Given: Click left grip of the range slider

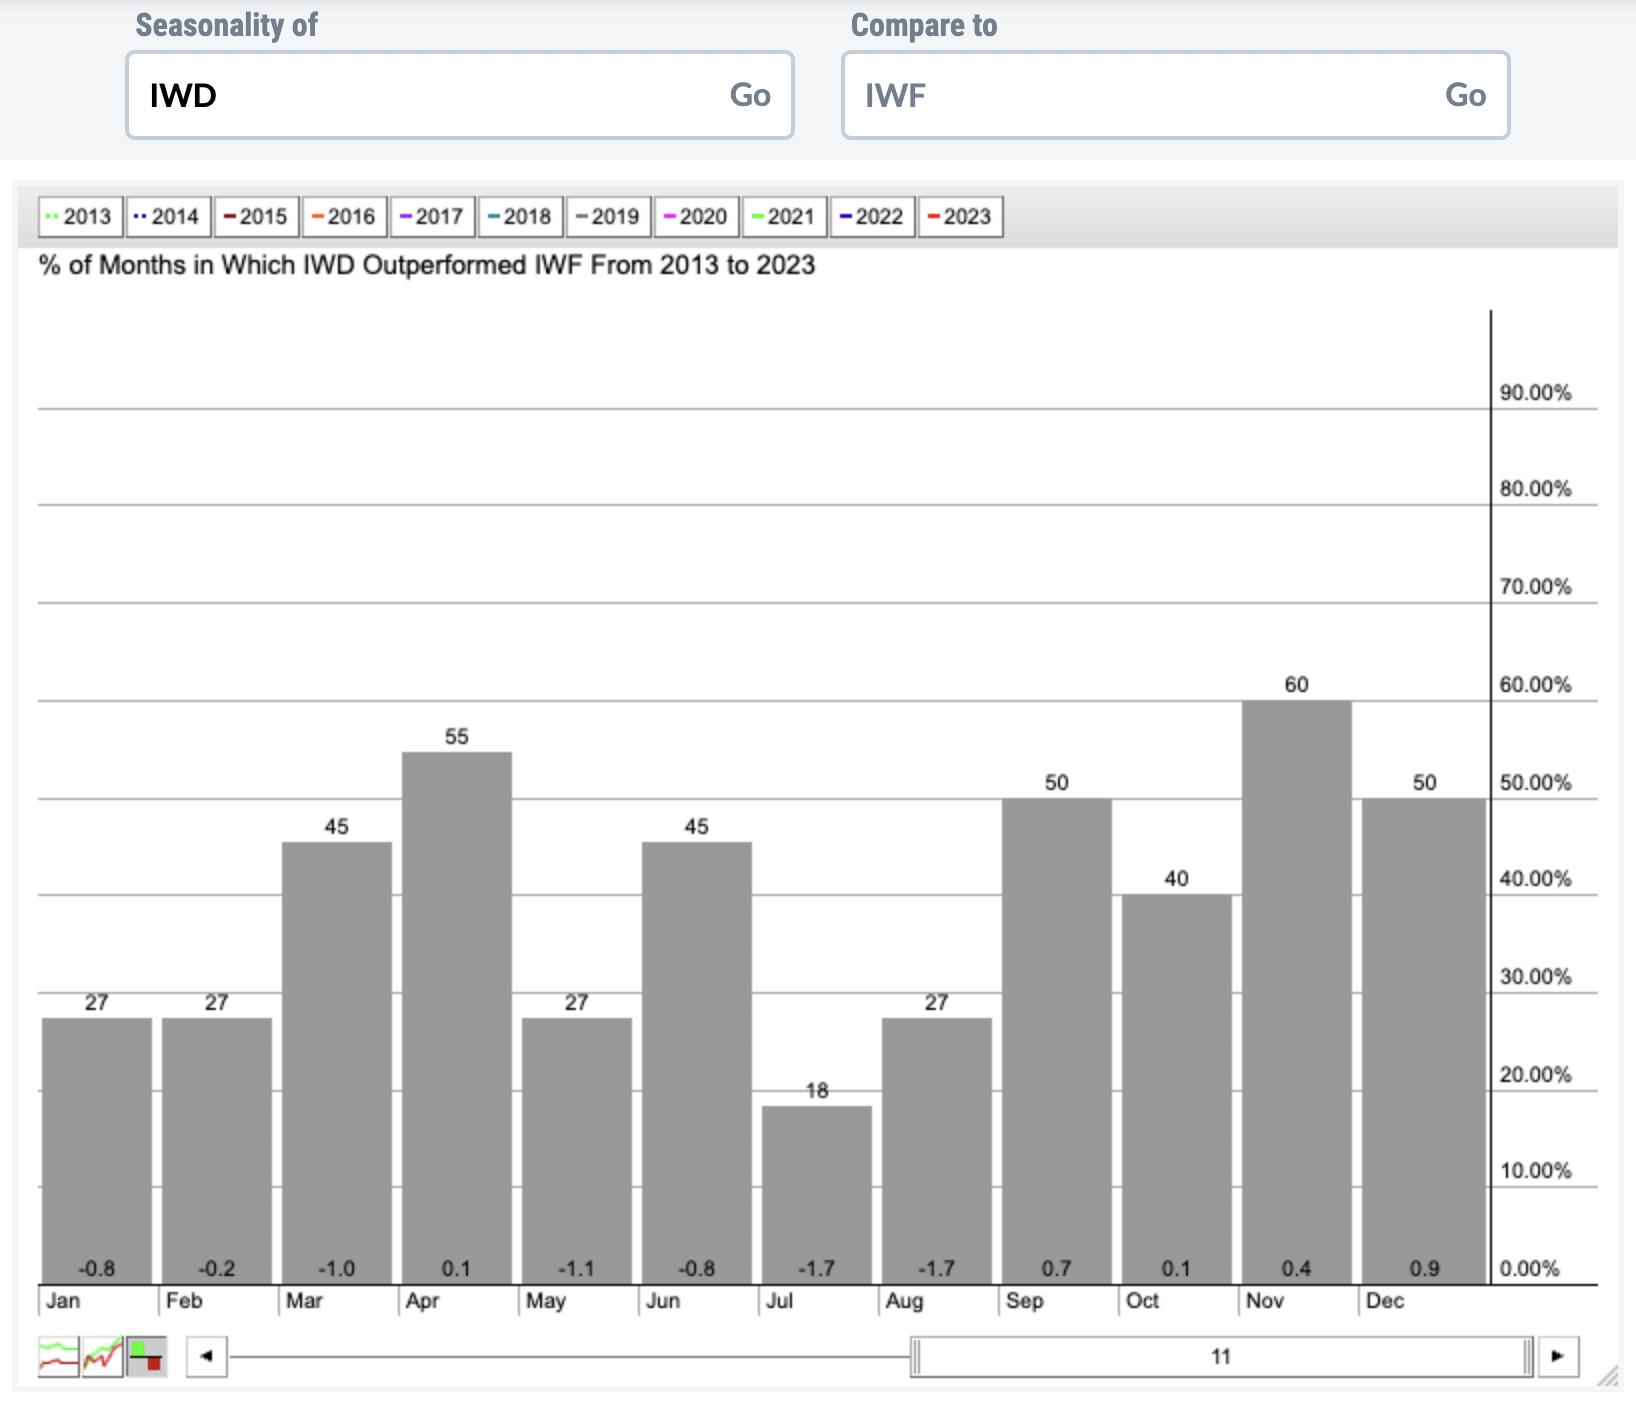Looking at the screenshot, I should [916, 1356].
